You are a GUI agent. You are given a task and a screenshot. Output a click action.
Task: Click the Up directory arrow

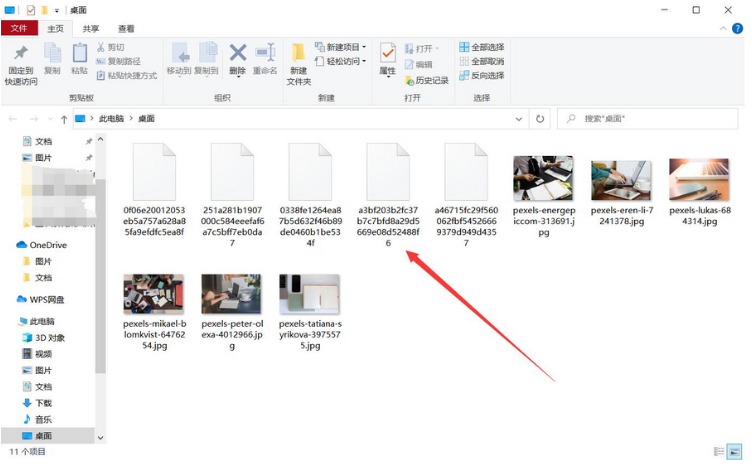[x=64, y=119]
